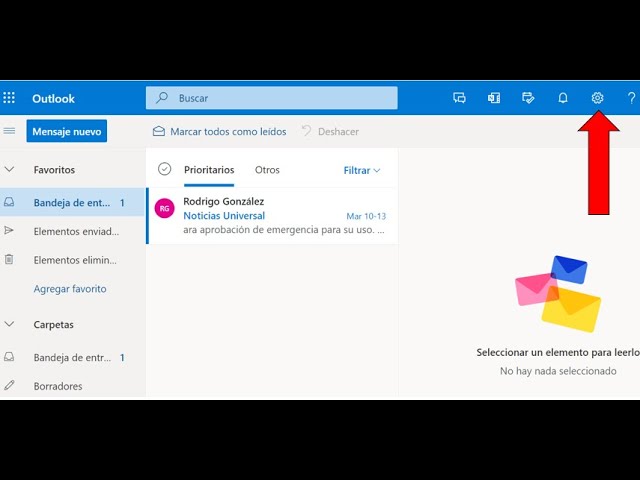Open notifications bell icon
Image resolution: width=640 pixels, height=480 pixels.
(x=563, y=98)
